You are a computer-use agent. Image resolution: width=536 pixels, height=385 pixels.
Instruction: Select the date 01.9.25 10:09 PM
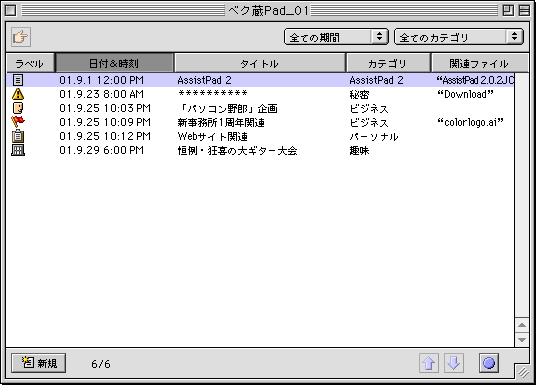[105, 122]
